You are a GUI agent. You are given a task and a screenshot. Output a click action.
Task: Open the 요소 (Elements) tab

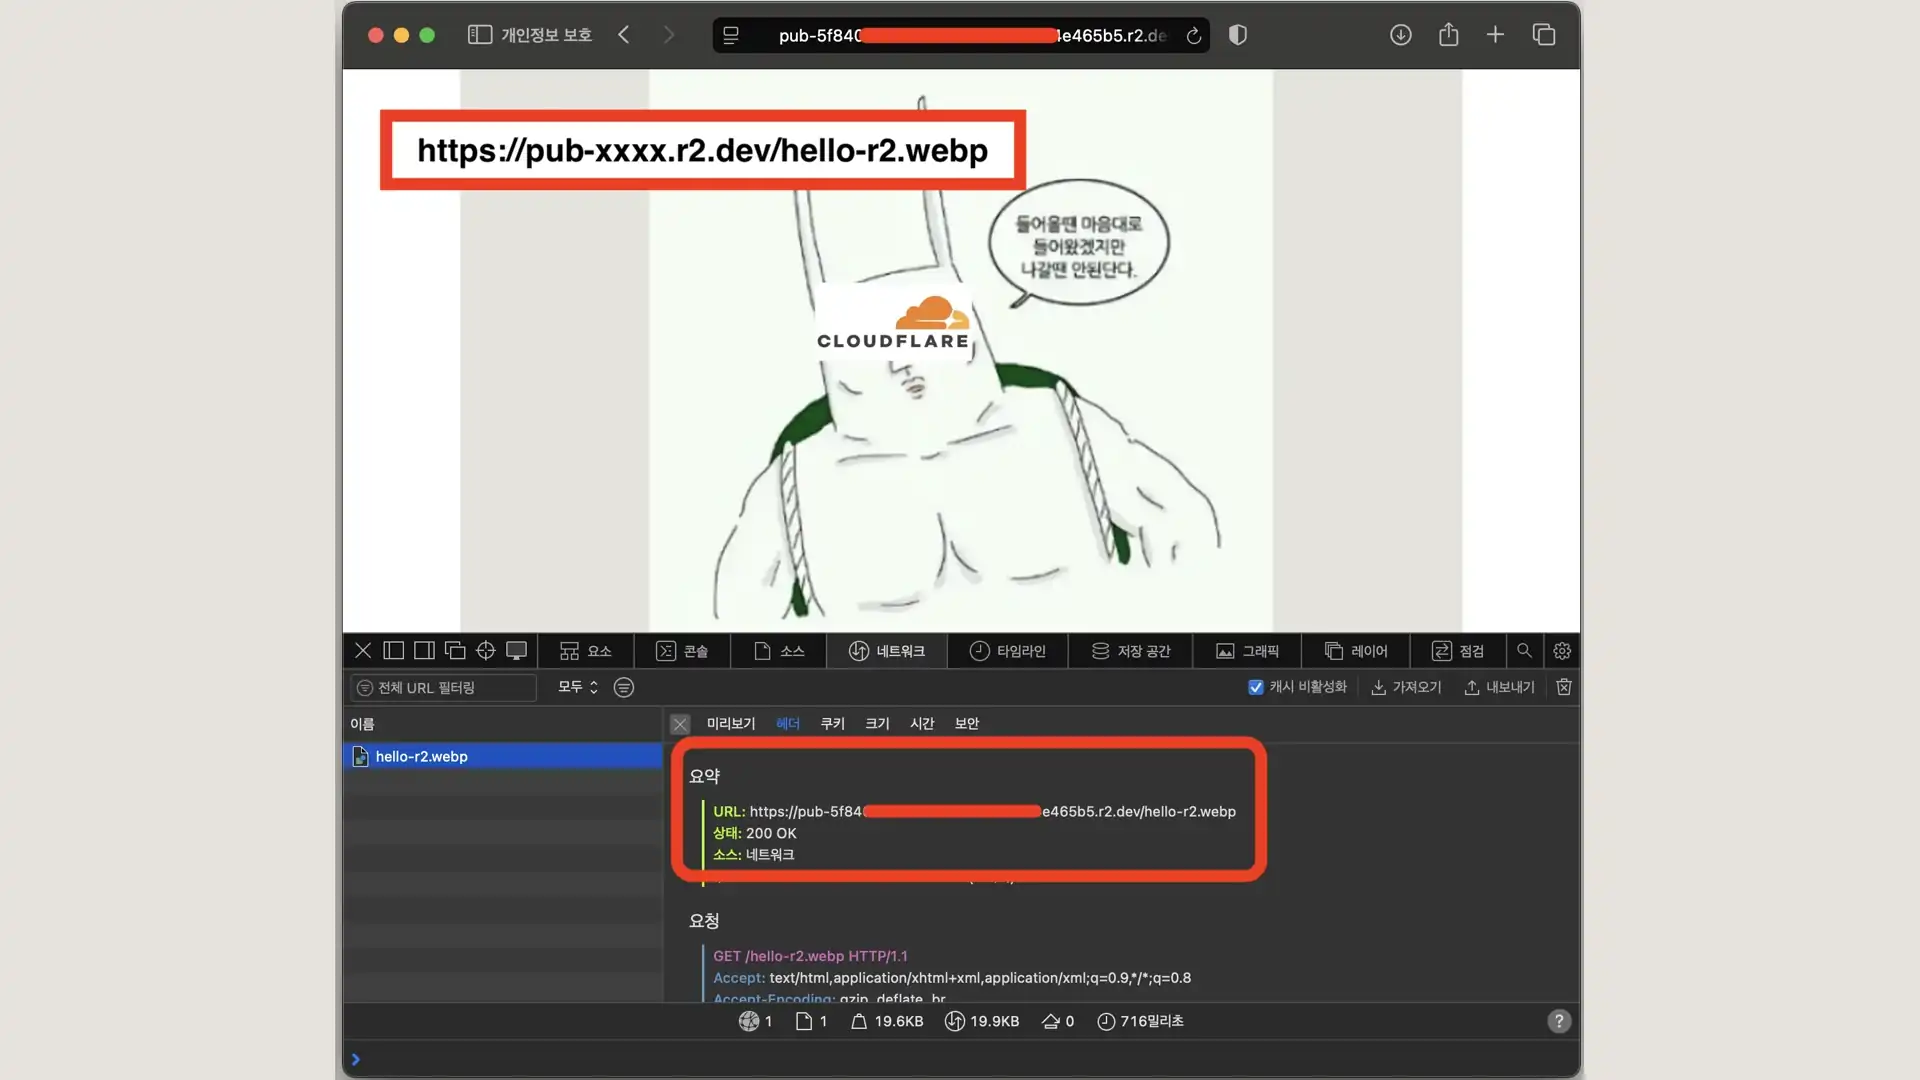coord(586,651)
